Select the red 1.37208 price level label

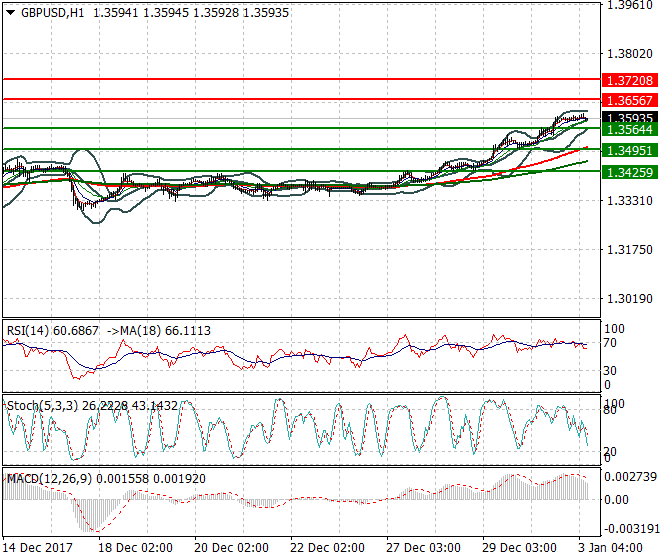[x=630, y=80]
